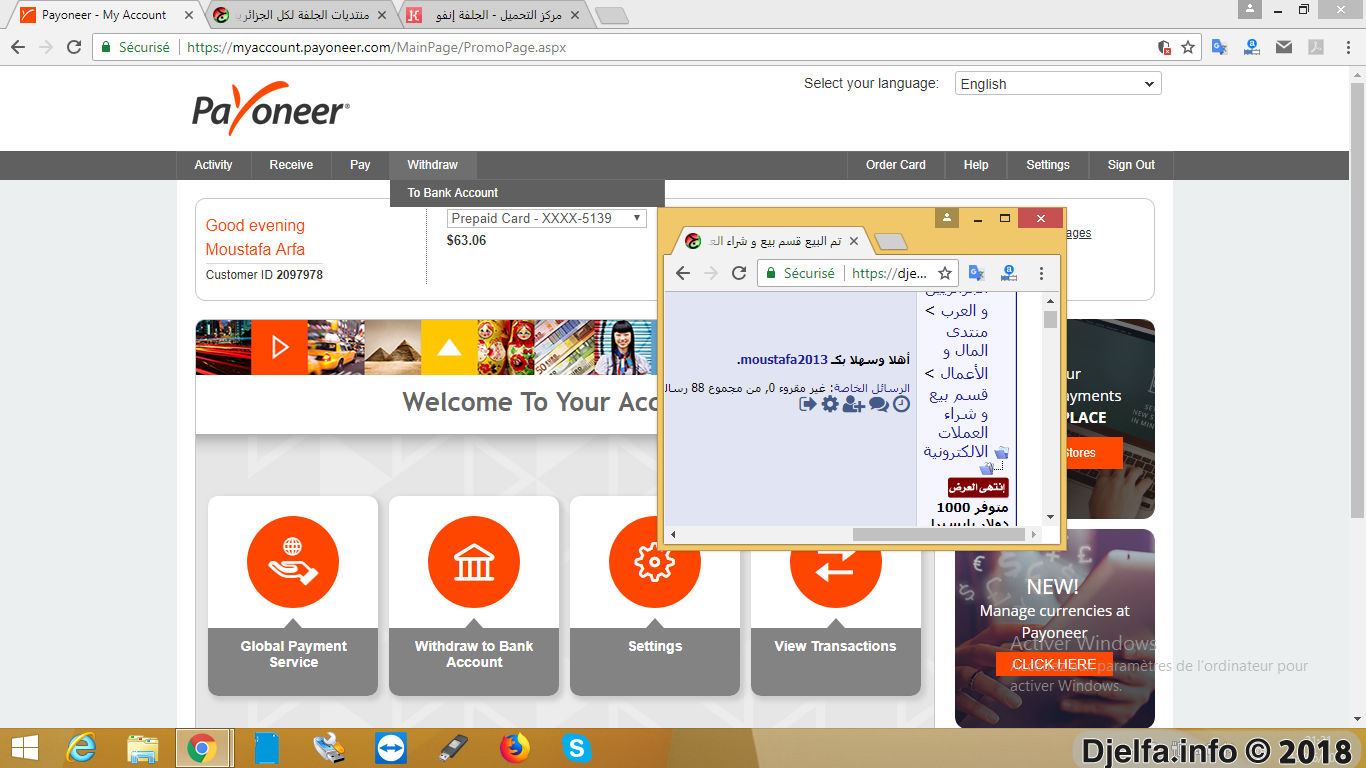Open the Activity menu
The width and height of the screenshot is (1366, 768).
click(x=213, y=165)
